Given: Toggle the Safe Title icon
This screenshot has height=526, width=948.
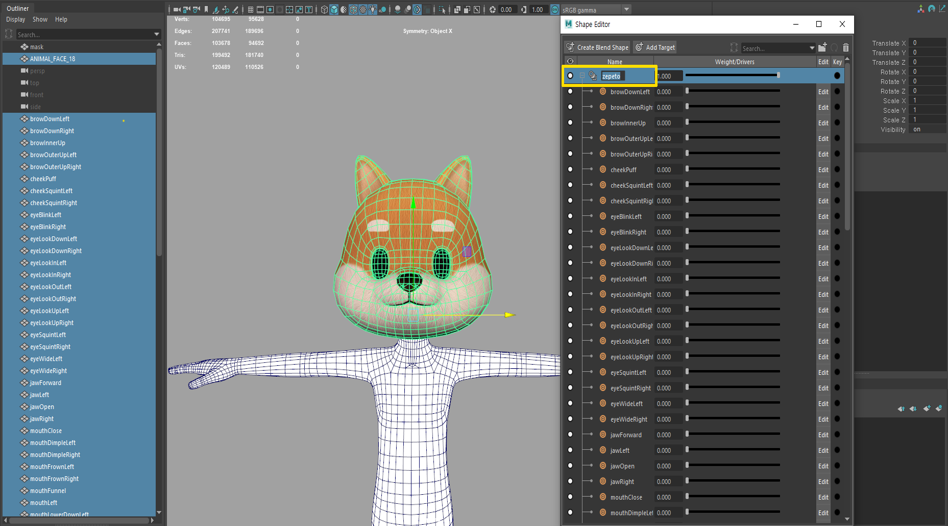Looking at the screenshot, I should (308, 10).
